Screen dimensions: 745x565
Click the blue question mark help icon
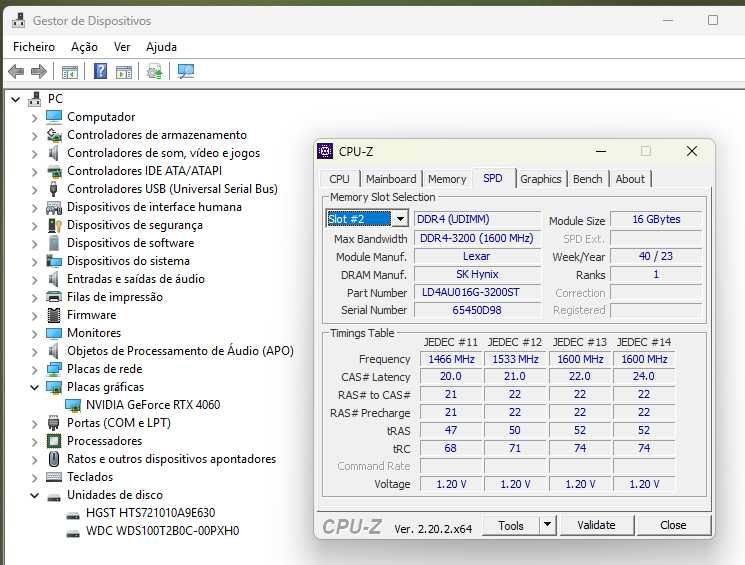(x=100, y=72)
